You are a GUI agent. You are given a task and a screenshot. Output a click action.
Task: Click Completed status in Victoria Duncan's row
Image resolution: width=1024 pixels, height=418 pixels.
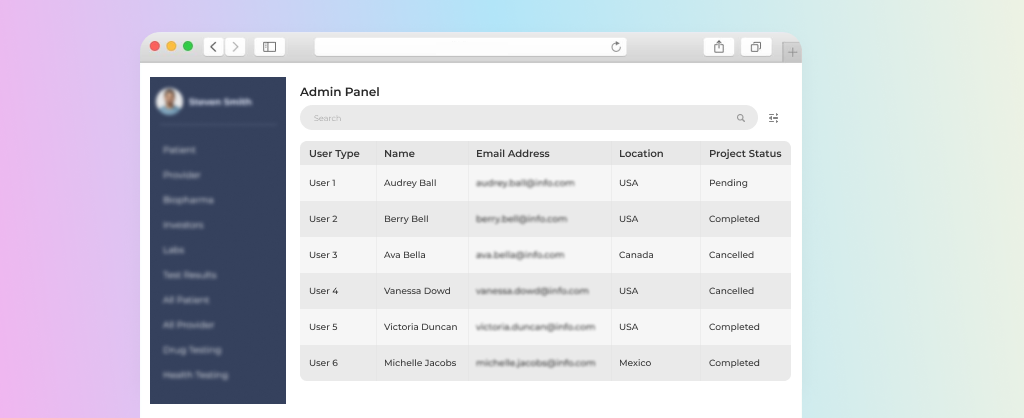pos(734,327)
